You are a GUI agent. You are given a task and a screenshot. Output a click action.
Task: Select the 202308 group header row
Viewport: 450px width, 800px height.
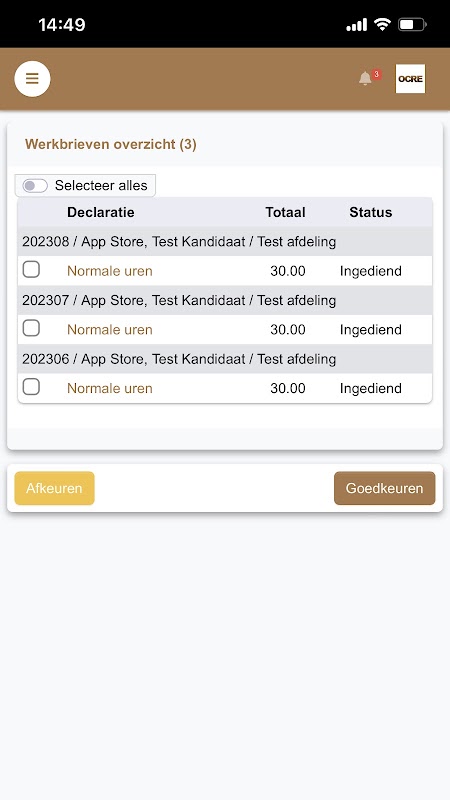tap(225, 241)
